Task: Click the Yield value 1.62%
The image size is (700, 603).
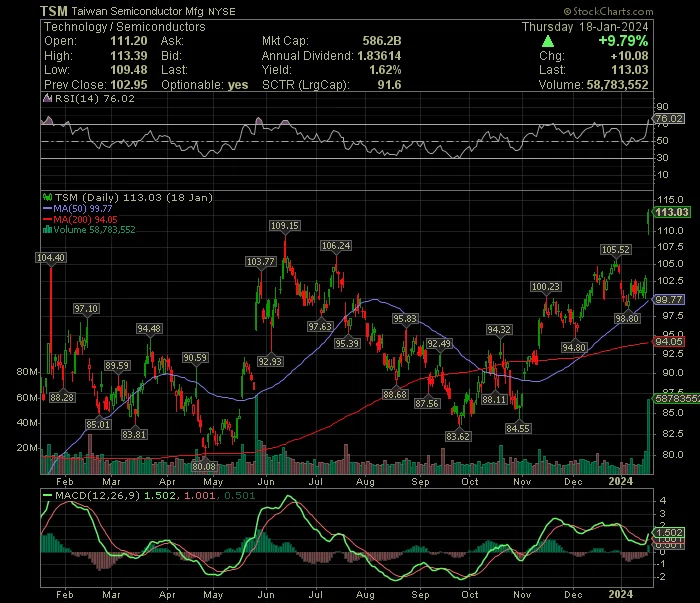Action: click(x=385, y=70)
